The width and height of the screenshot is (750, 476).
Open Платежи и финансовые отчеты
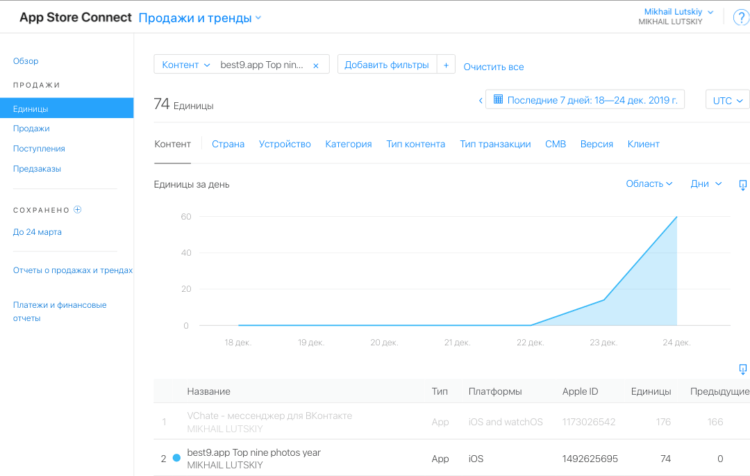(60, 311)
